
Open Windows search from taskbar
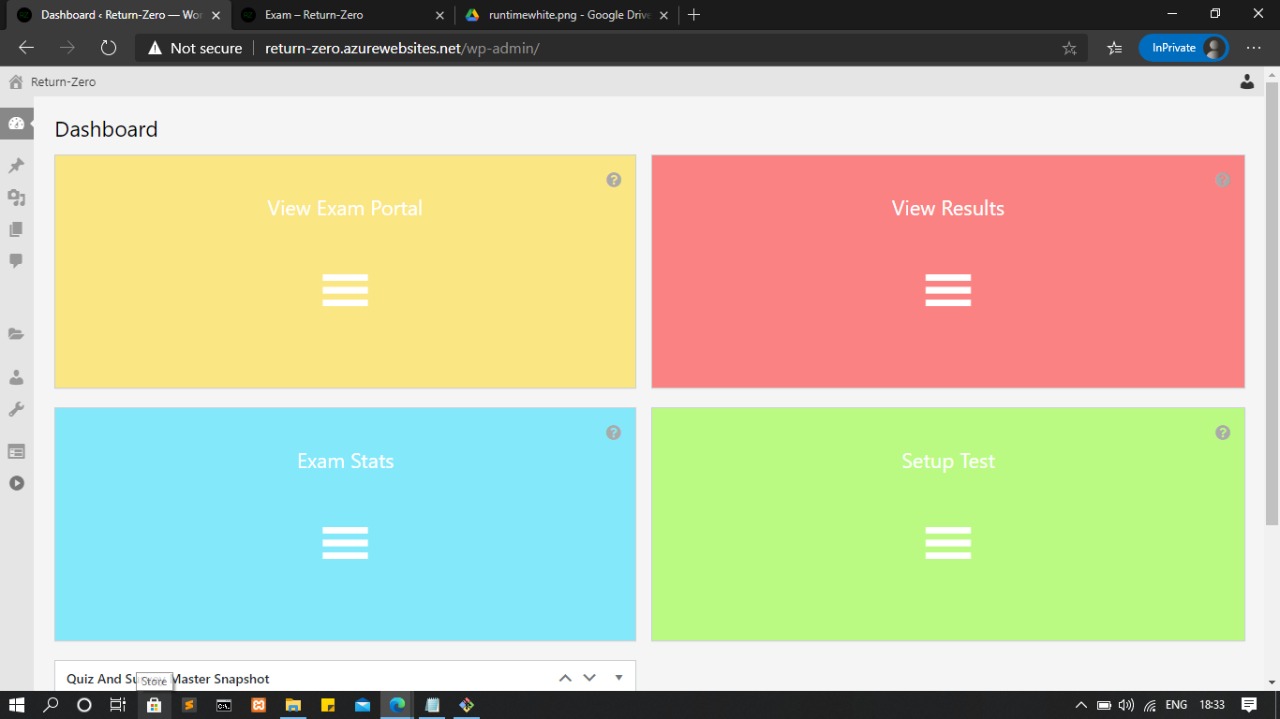50,705
